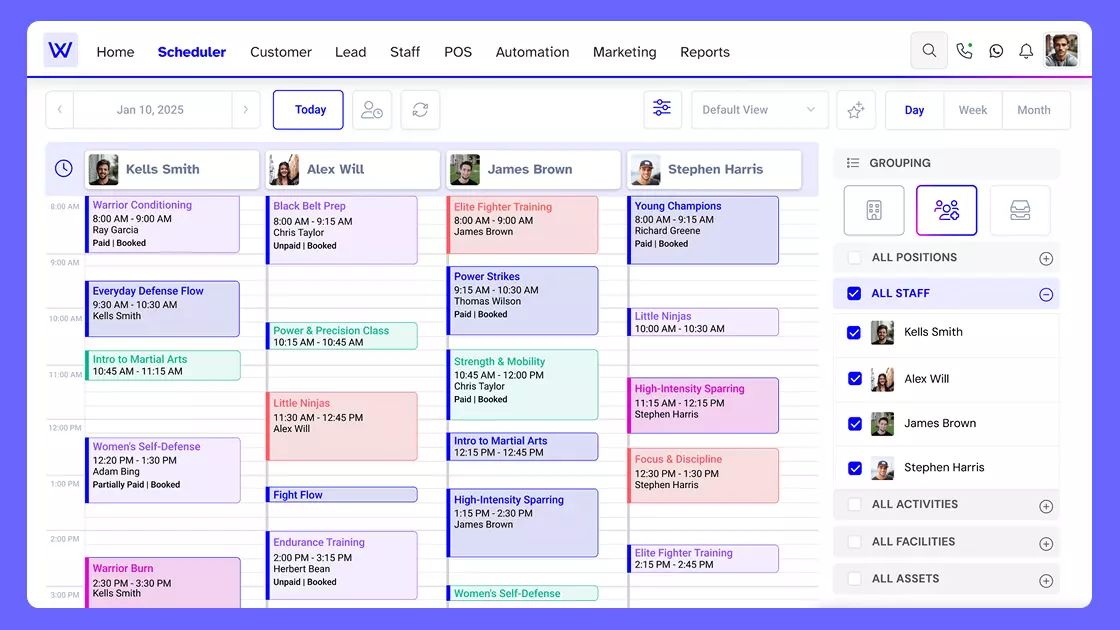Open the Default View dropdown
1120x630 pixels.
[x=759, y=110]
